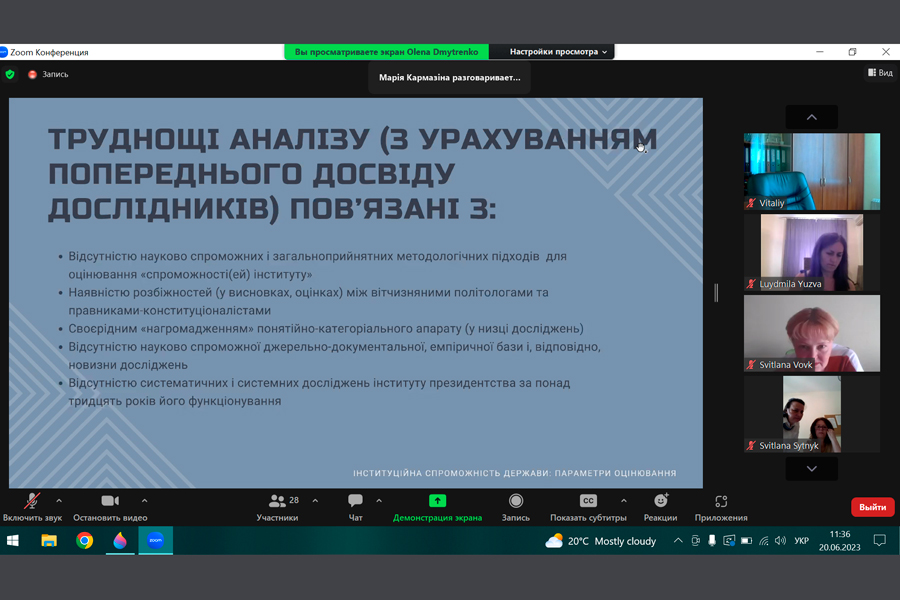
Task: Open the Вид view layout menu
Action: coord(880,73)
